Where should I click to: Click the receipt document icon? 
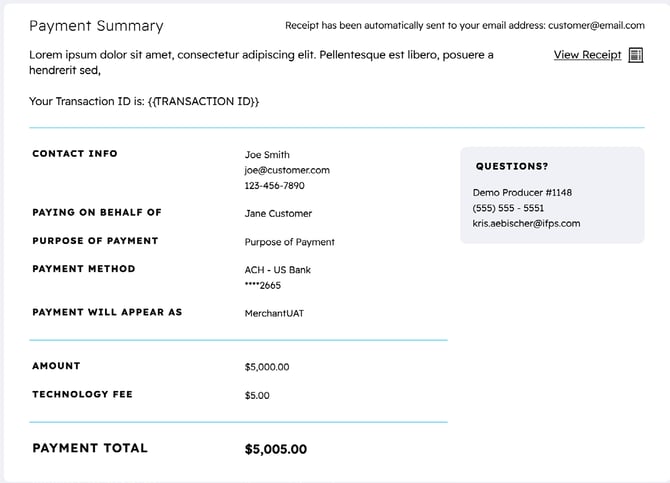[636, 55]
